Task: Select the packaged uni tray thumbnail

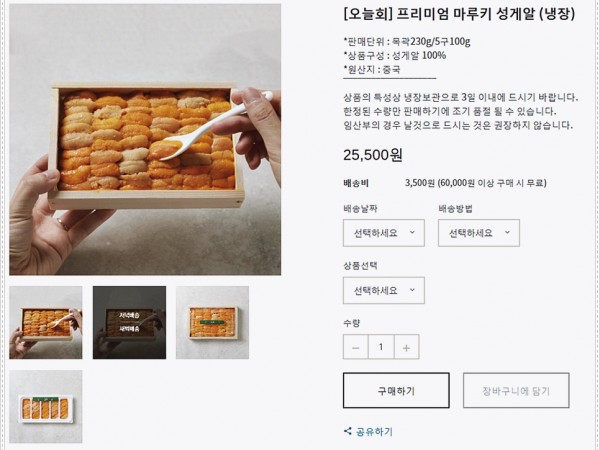Action: point(46,406)
